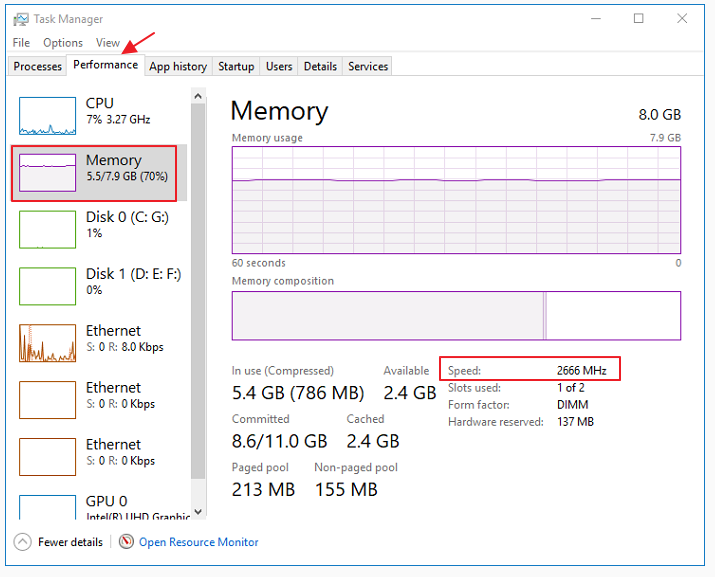Screen dimensions: 715x577
Task: Select the Disk 1 (D: E: F:) graph thumbnail
Action: point(47,286)
